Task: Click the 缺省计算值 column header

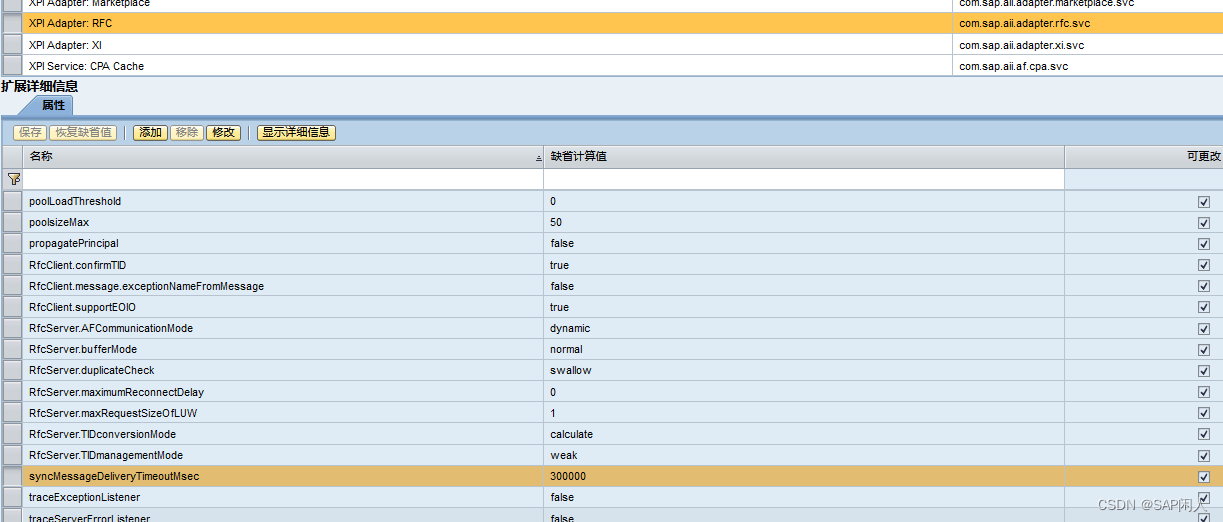Action: [804, 157]
